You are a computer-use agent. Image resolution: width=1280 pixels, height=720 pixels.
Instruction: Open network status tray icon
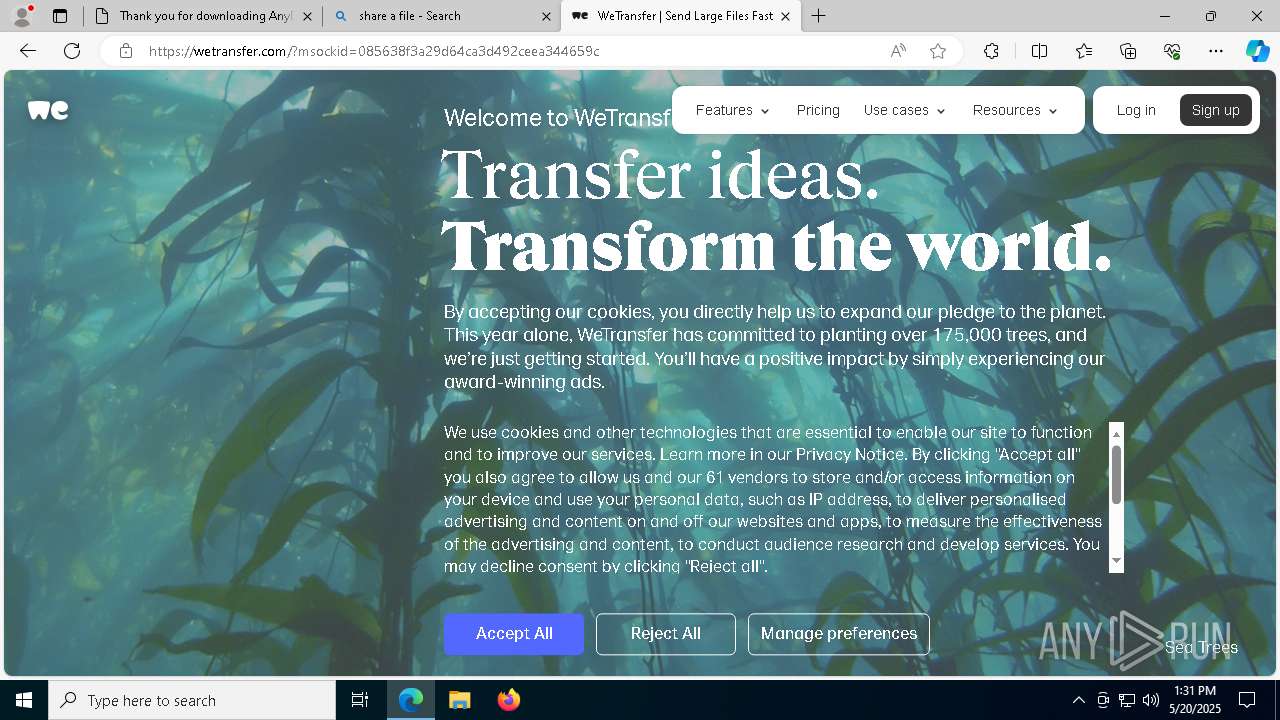click(x=1127, y=700)
